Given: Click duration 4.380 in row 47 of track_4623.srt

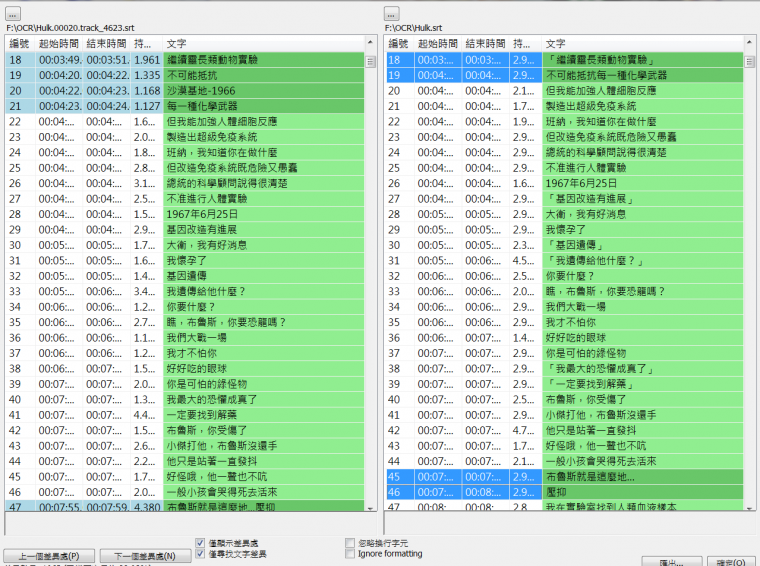Looking at the screenshot, I should pyautogui.click(x=147, y=507).
